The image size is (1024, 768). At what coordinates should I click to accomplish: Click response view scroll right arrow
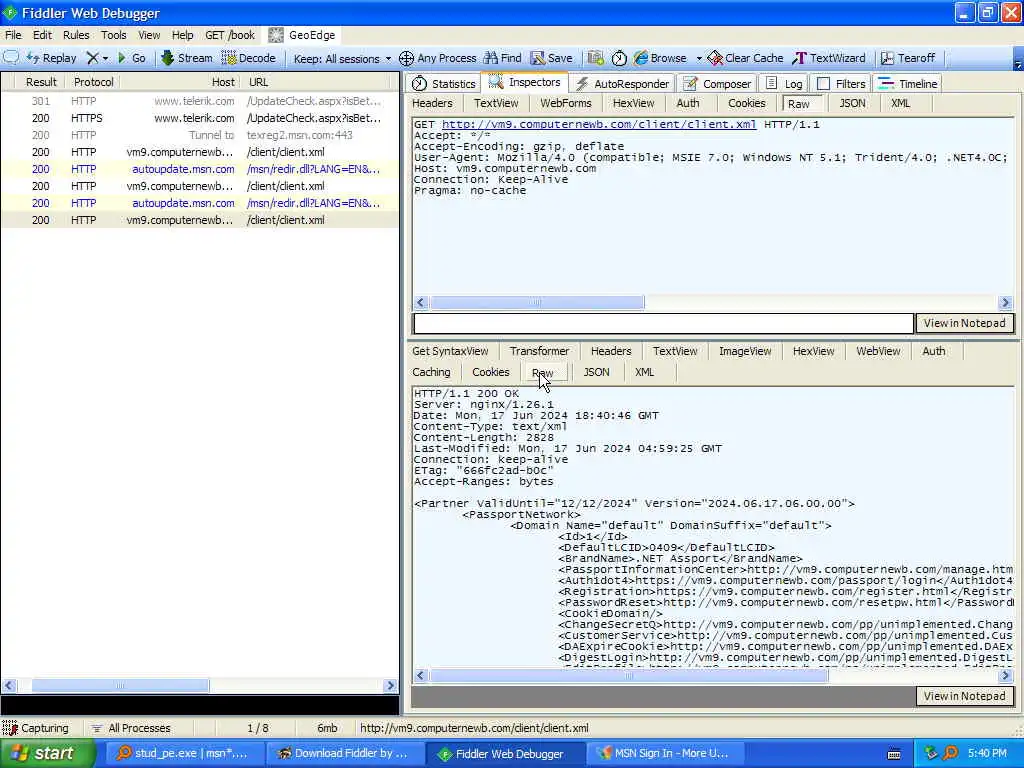1006,675
